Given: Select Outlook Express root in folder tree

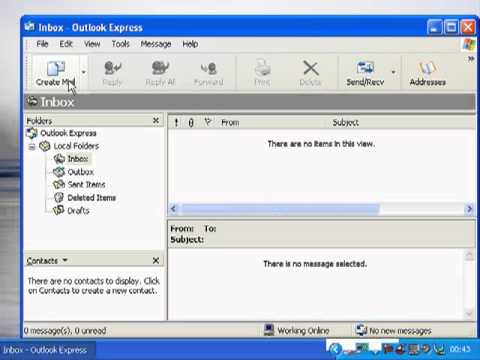Looking at the screenshot, I should point(68,133).
